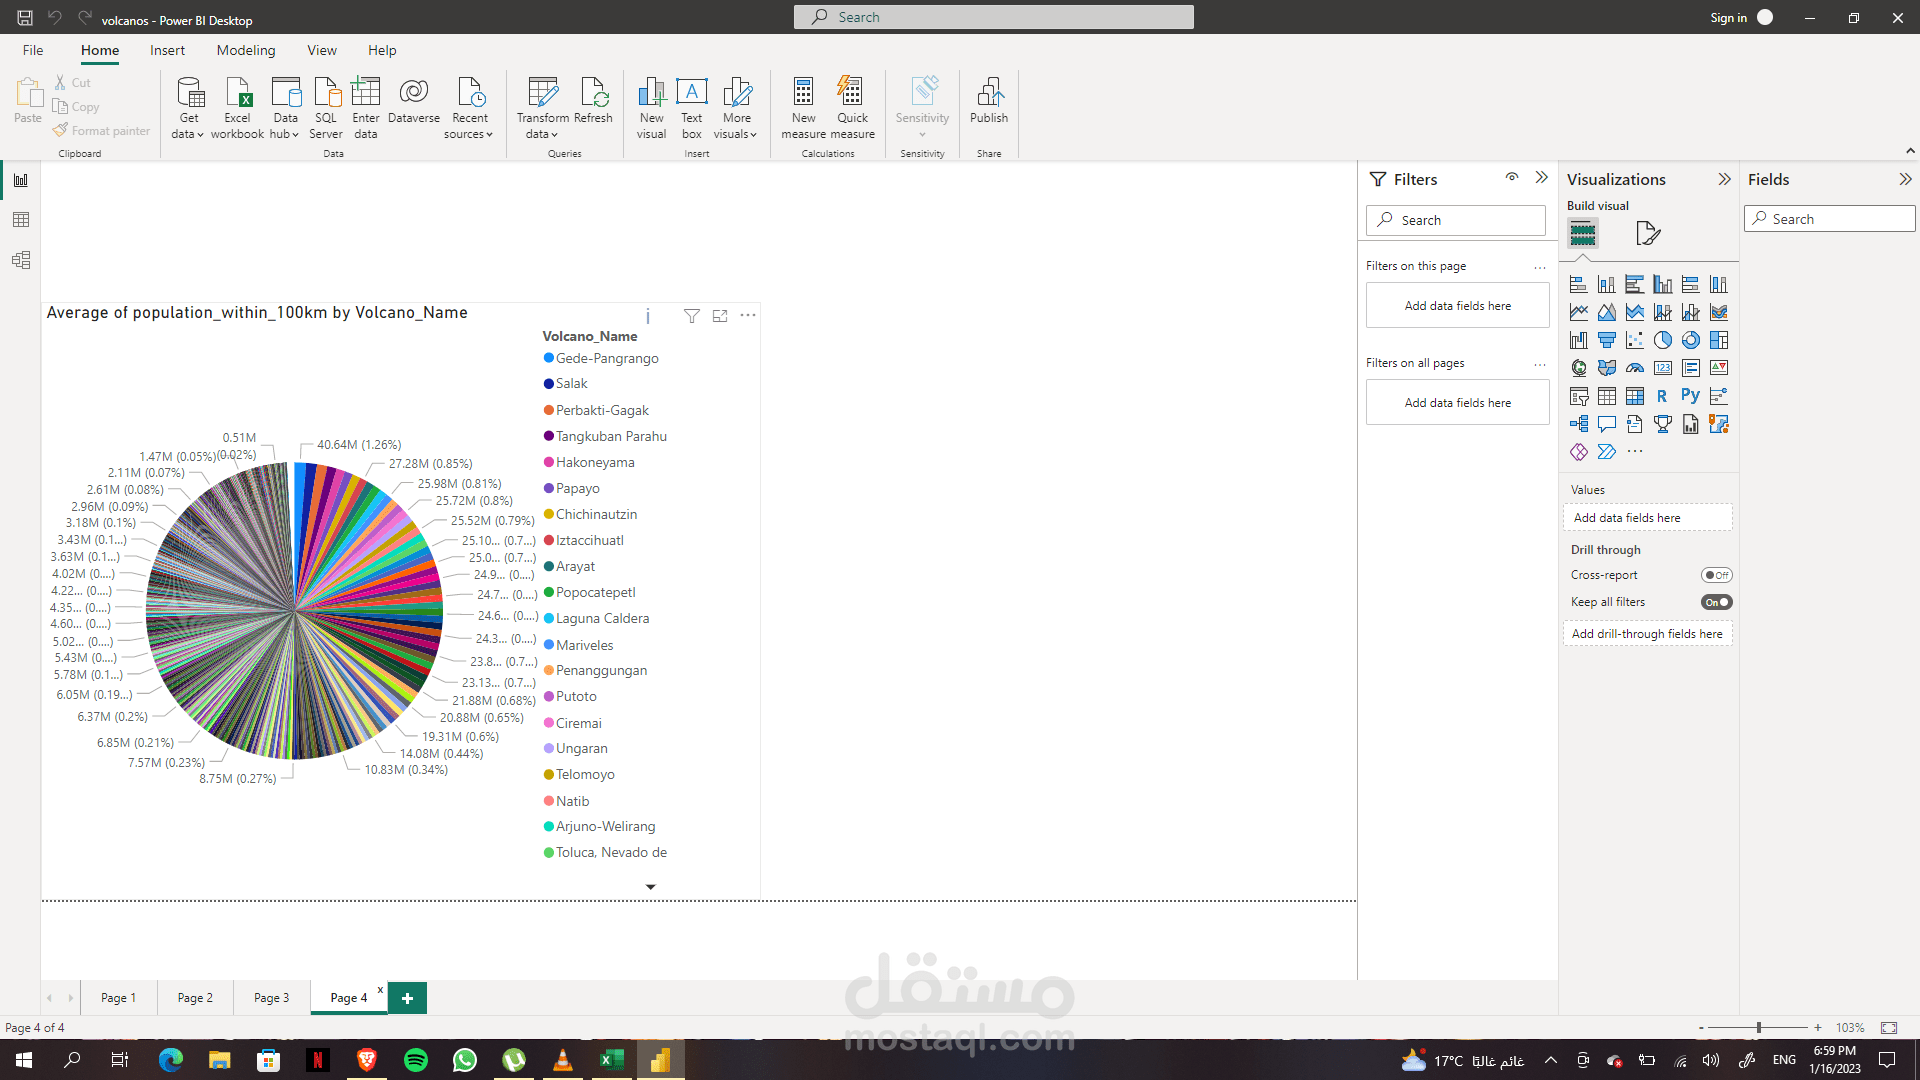
Task: Choose the gauge visualization icon
Action: 1634,368
